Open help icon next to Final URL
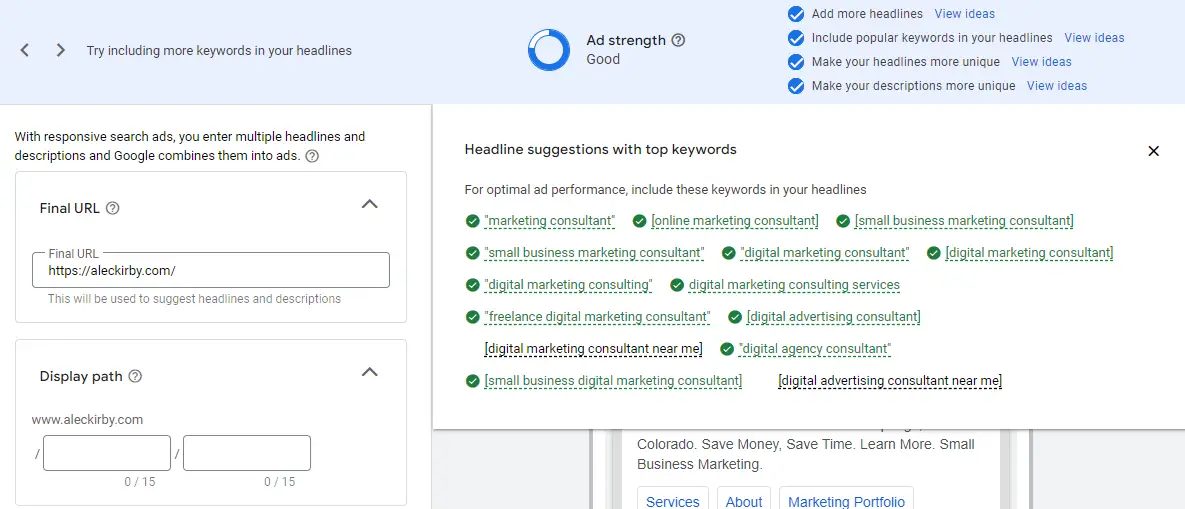Screen dimensions: 1185x509 click(x=113, y=208)
